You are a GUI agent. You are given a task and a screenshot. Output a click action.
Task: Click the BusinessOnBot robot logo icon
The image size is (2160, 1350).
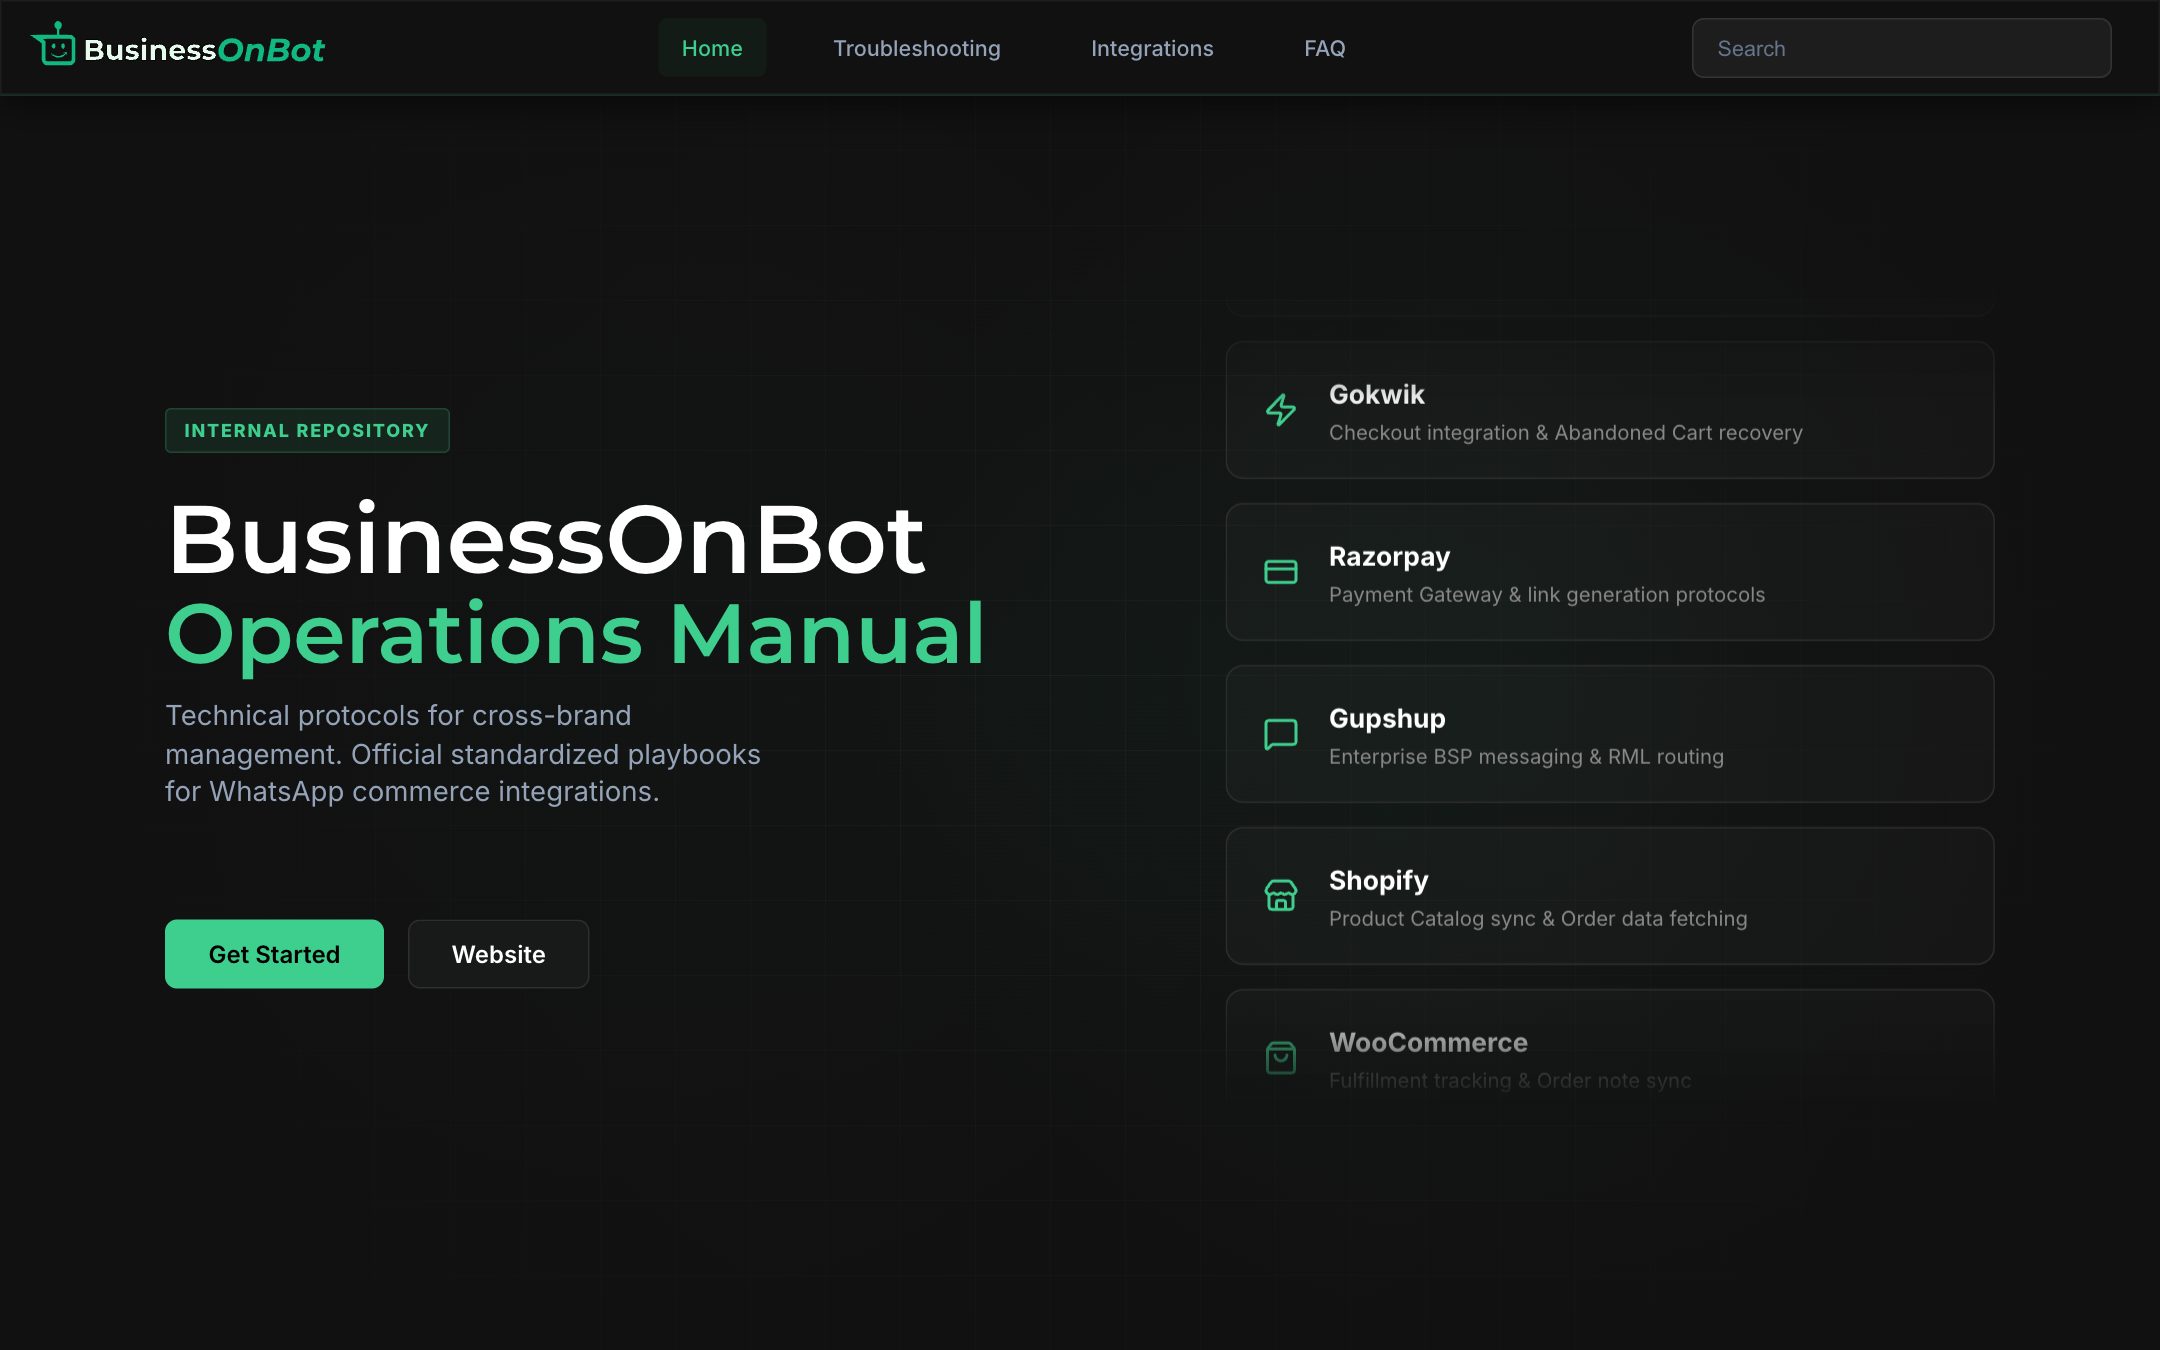[55, 45]
